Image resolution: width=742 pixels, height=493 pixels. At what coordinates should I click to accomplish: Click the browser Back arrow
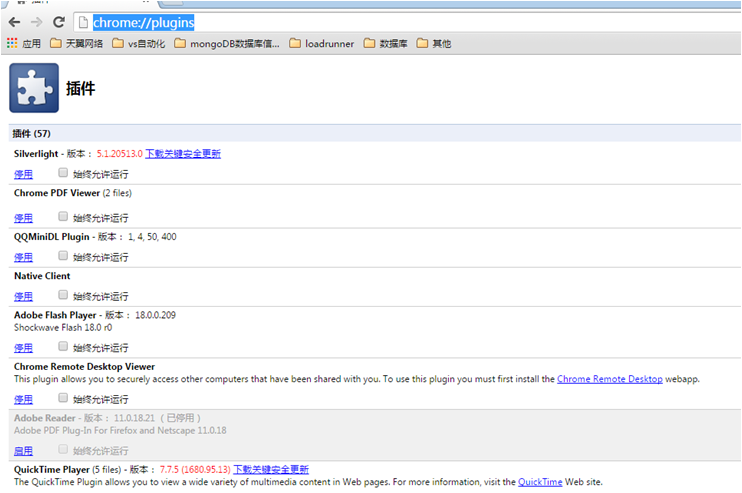pyautogui.click(x=14, y=22)
